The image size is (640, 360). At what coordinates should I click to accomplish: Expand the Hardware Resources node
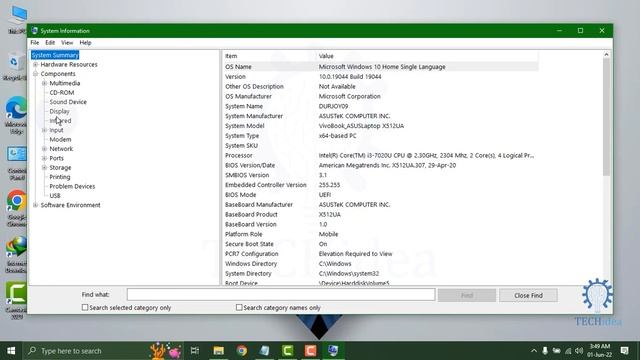point(36,64)
